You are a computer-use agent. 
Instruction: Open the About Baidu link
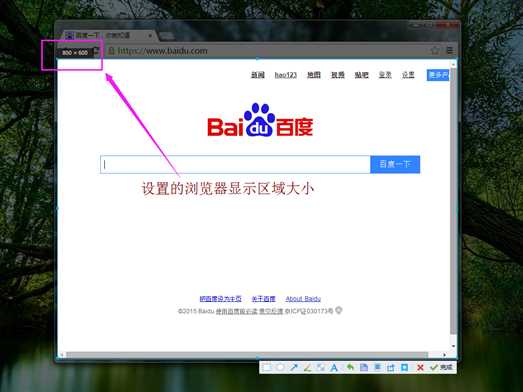coord(303,299)
